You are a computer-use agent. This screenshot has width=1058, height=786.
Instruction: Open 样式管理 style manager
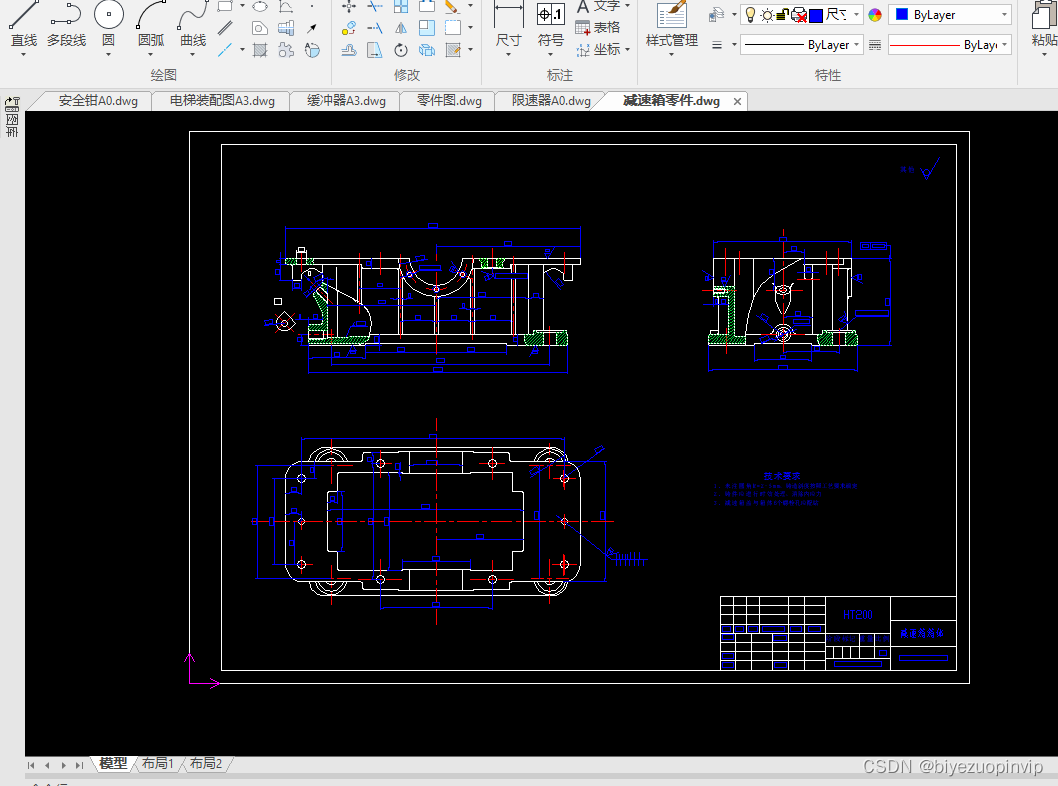coord(671,26)
